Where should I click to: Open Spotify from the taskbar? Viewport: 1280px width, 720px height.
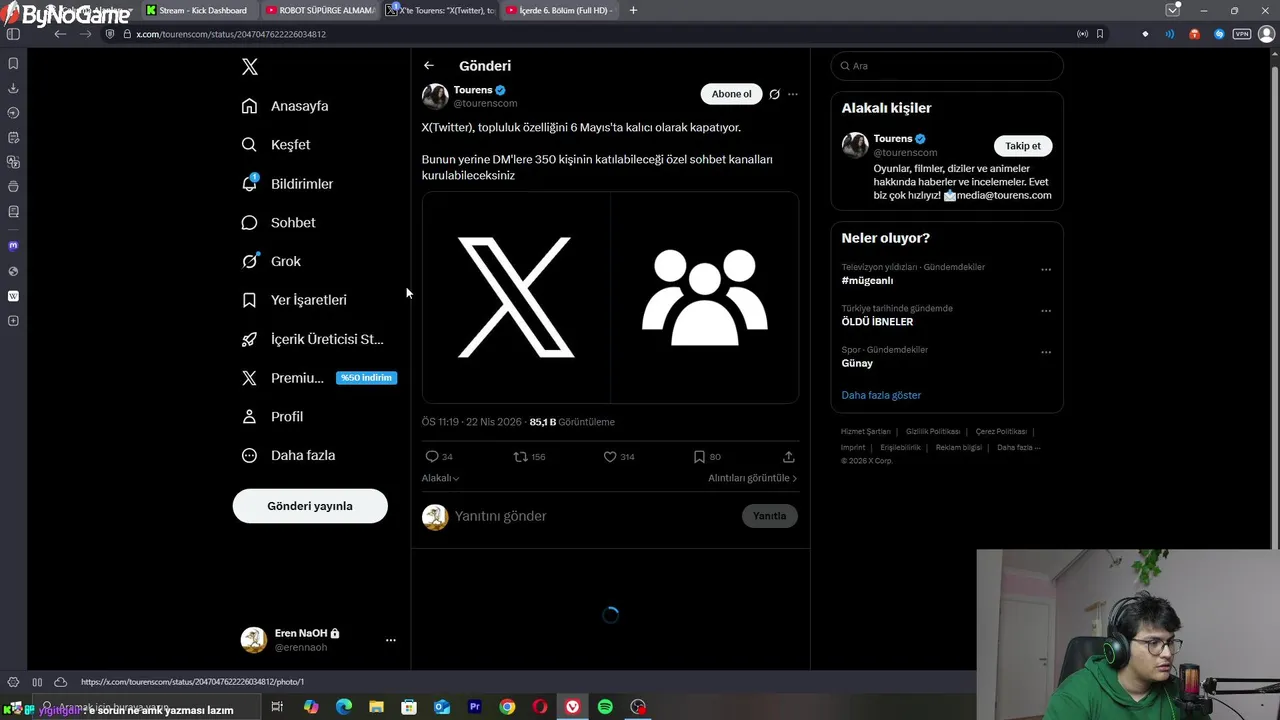click(x=605, y=707)
